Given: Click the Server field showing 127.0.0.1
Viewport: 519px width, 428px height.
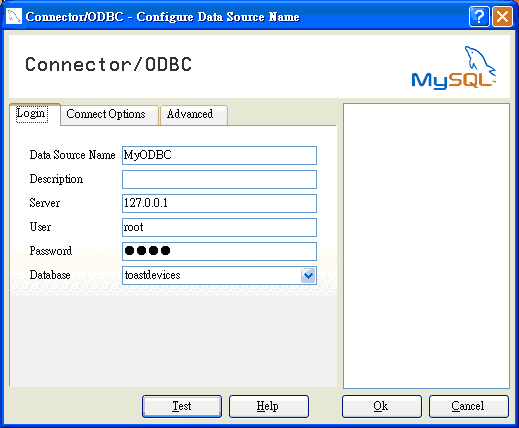Looking at the screenshot, I should (x=219, y=203).
